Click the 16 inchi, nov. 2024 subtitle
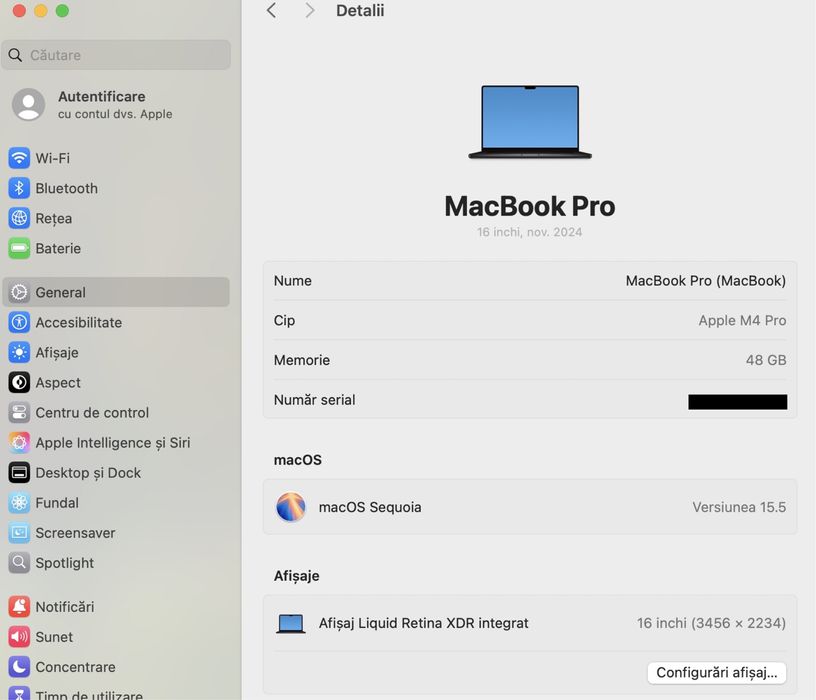816x700 pixels. click(530, 232)
